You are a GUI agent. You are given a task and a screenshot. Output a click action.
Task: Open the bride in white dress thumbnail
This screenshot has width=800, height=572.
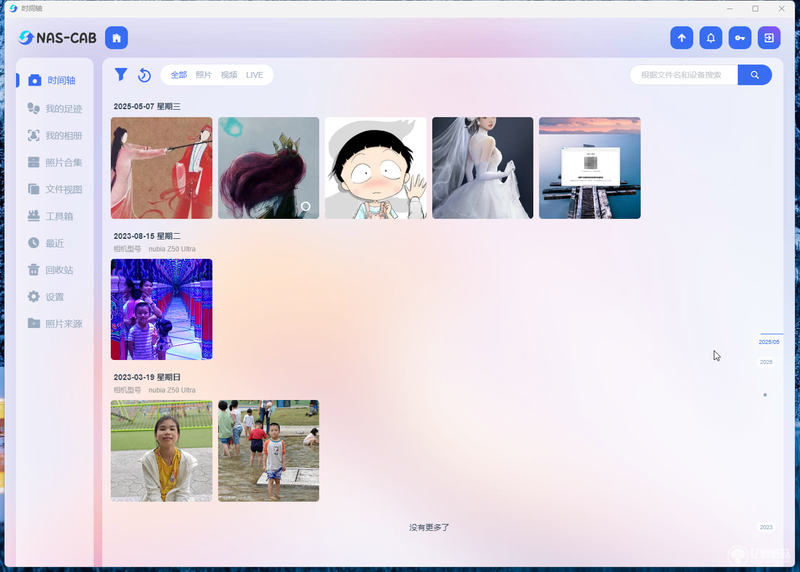click(x=483, y=168)
